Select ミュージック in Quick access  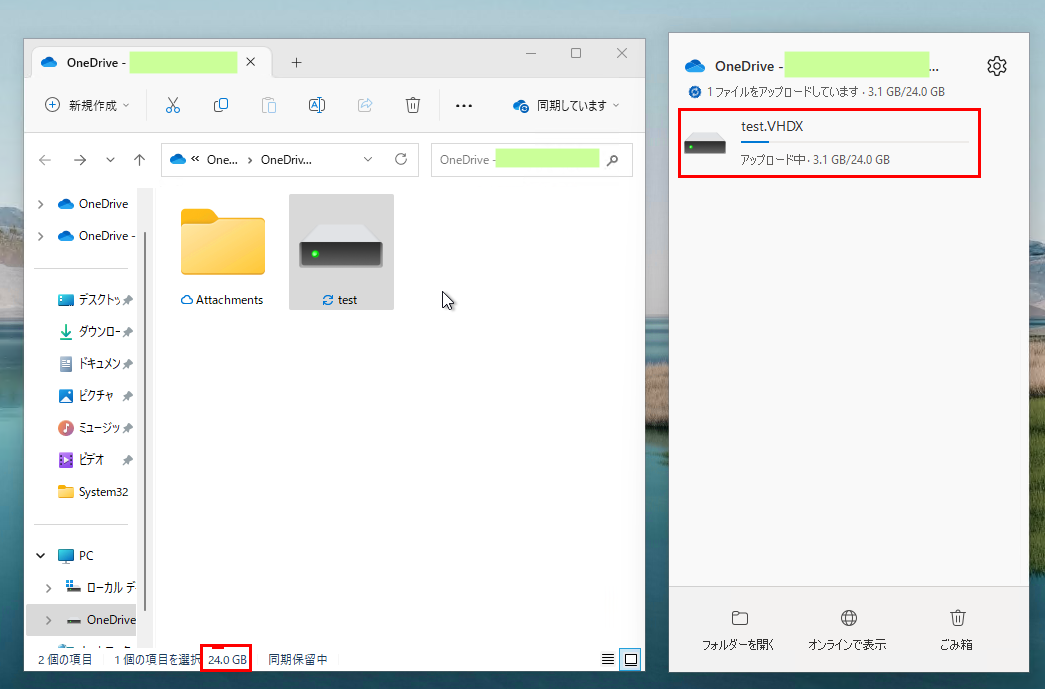[95, 428]
